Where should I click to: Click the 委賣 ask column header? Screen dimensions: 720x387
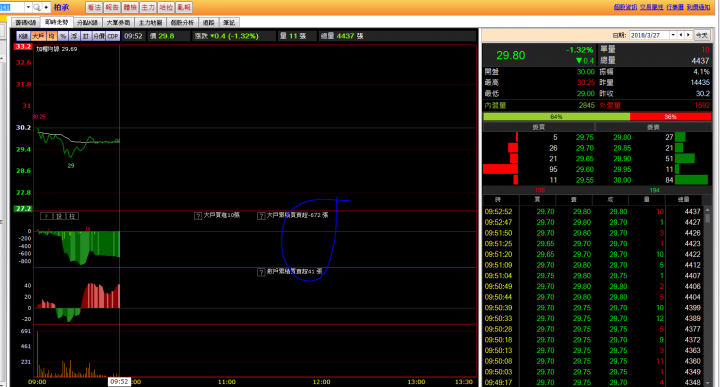(653, 127)
